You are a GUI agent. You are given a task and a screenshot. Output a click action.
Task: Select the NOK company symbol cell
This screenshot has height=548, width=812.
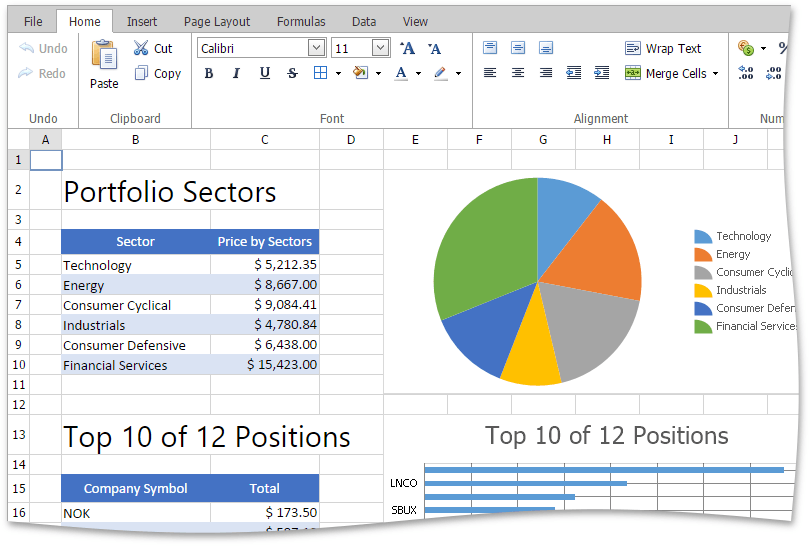click(x=136, y=513)
